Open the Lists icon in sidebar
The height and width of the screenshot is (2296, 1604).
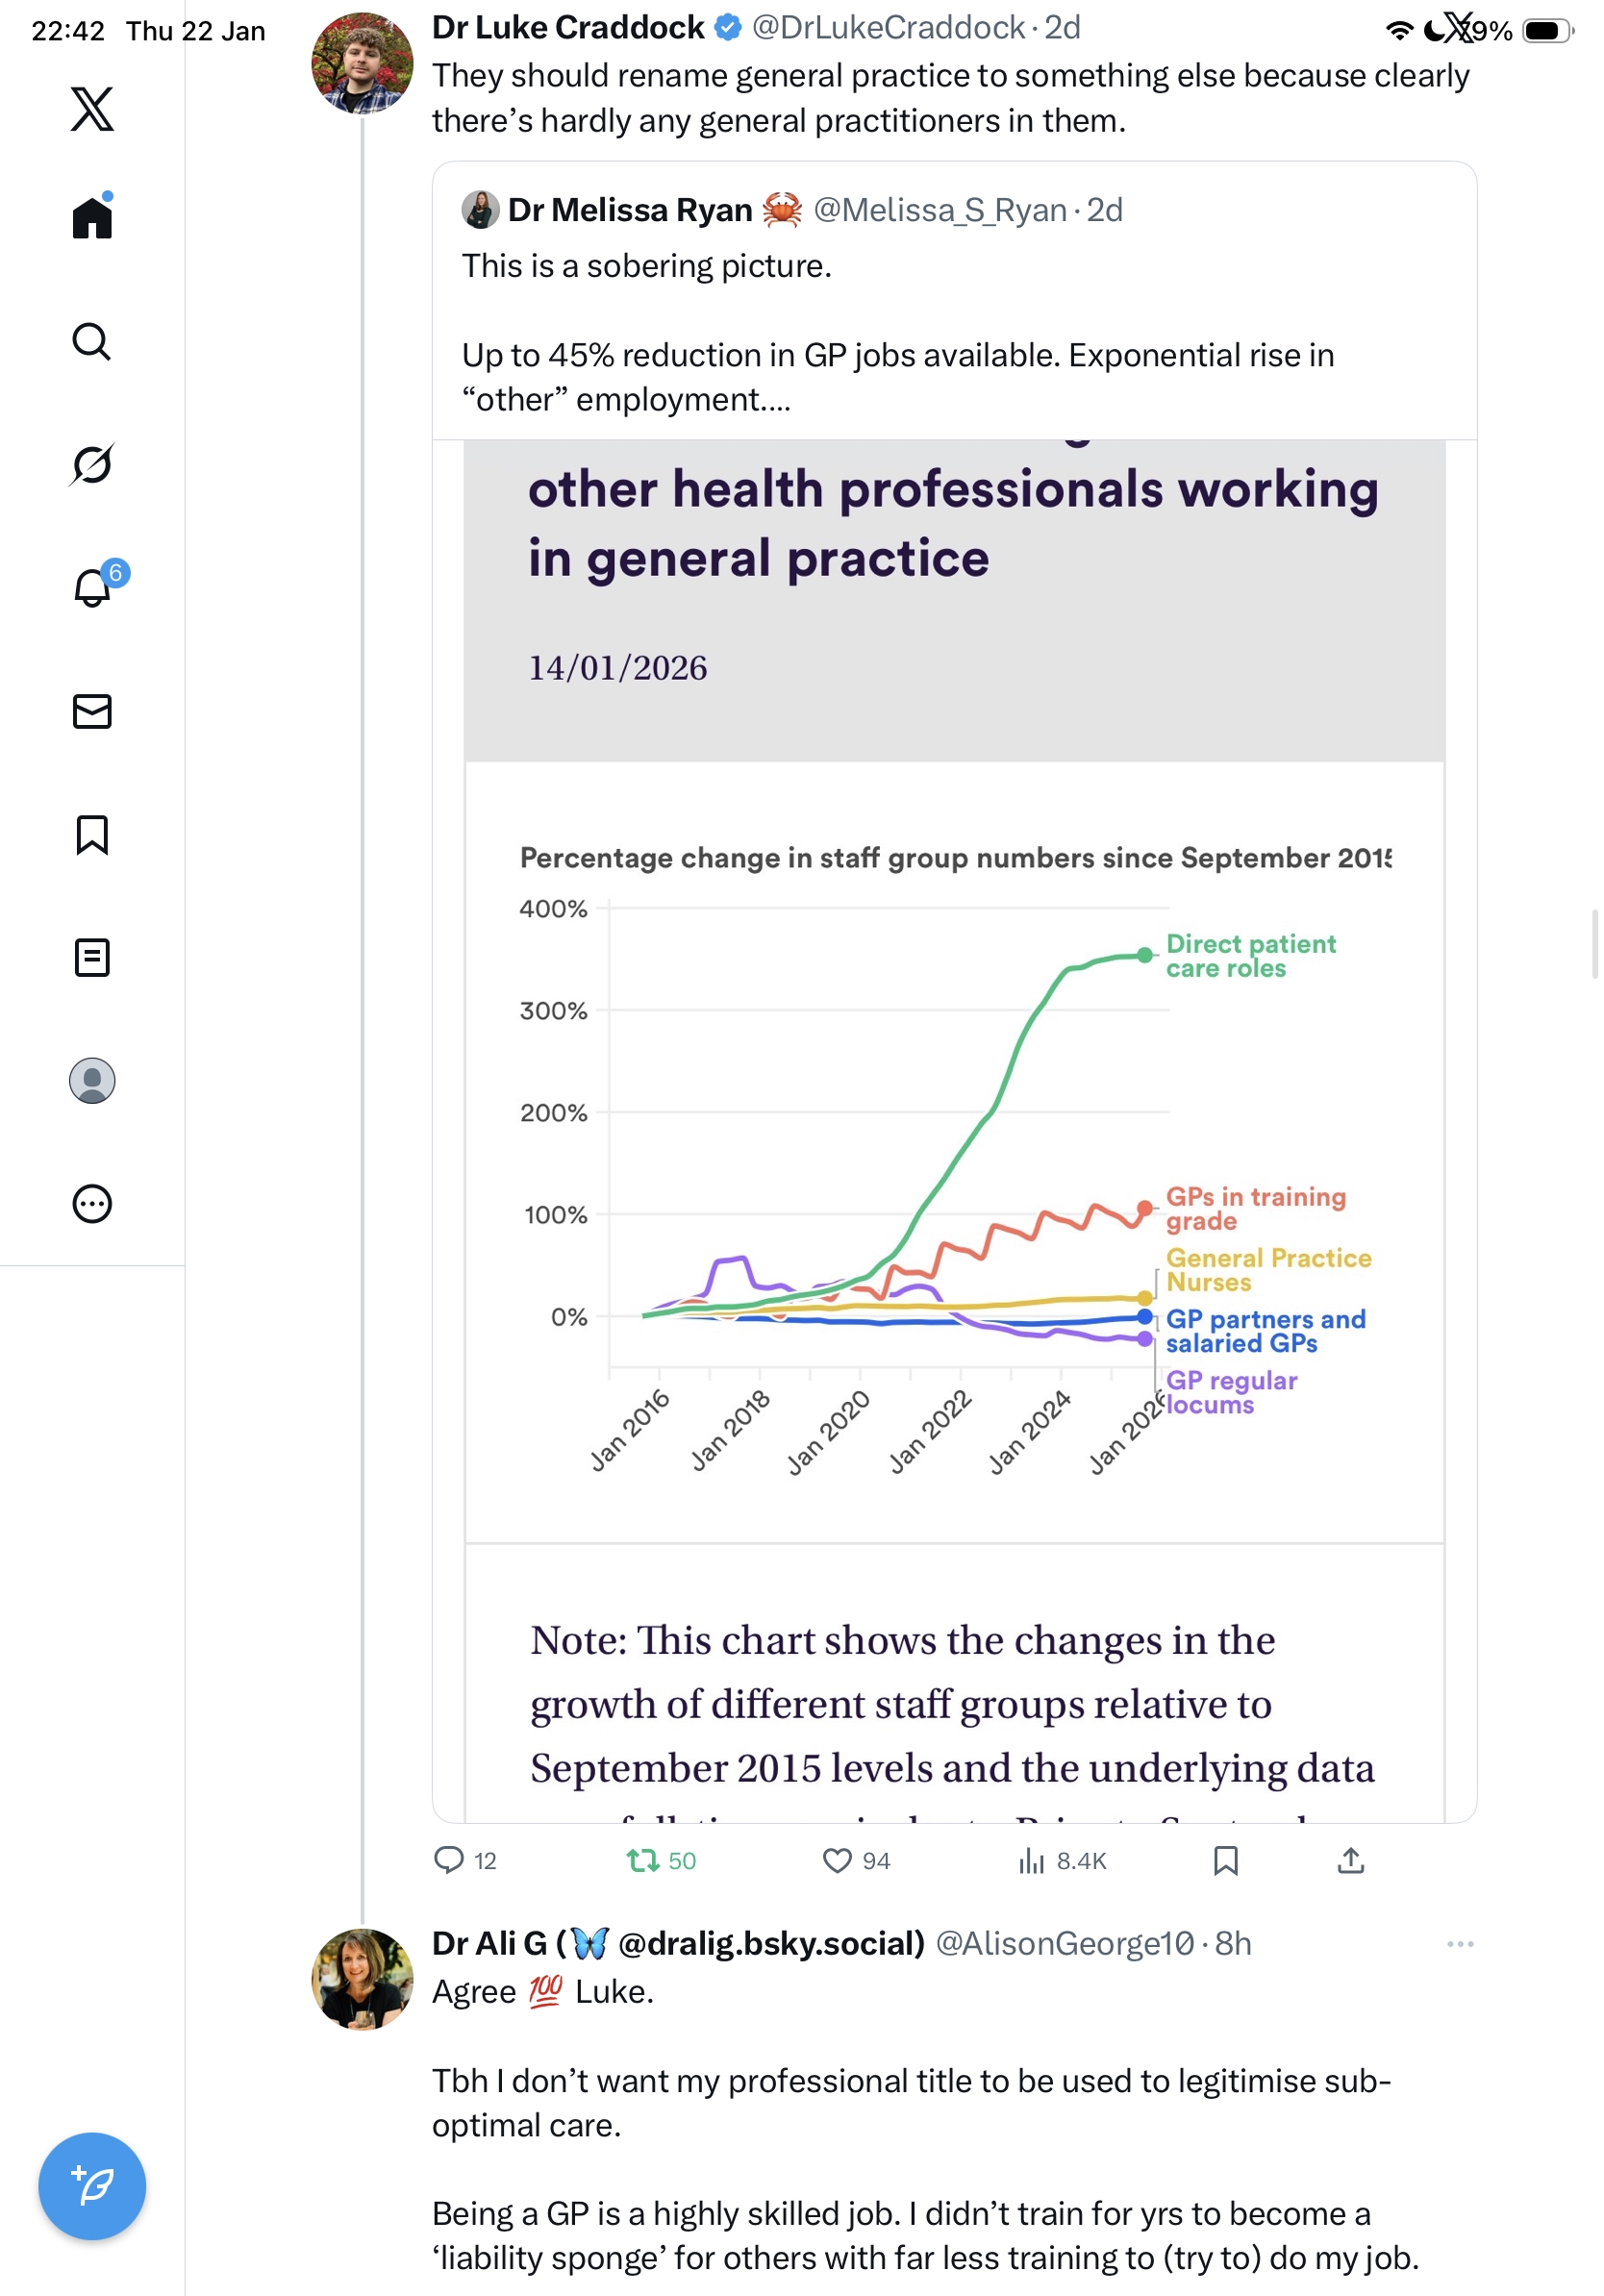92,957
